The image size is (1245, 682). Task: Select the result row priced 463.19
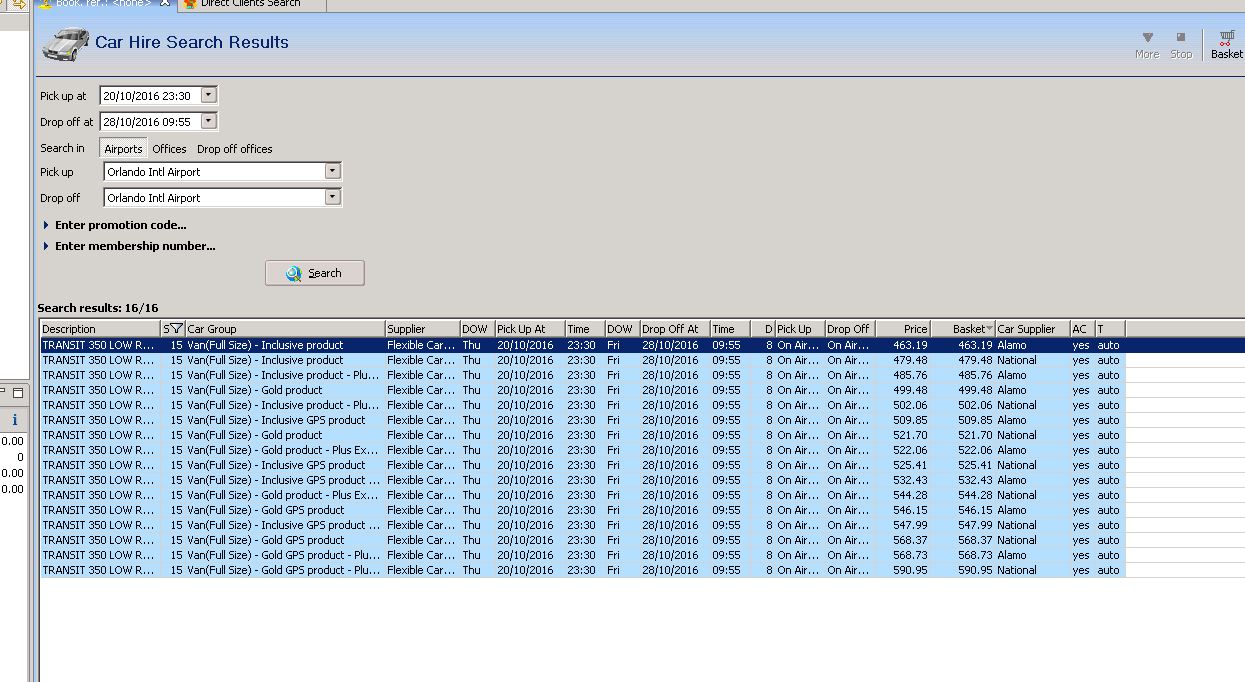click(x=582, y=345)
